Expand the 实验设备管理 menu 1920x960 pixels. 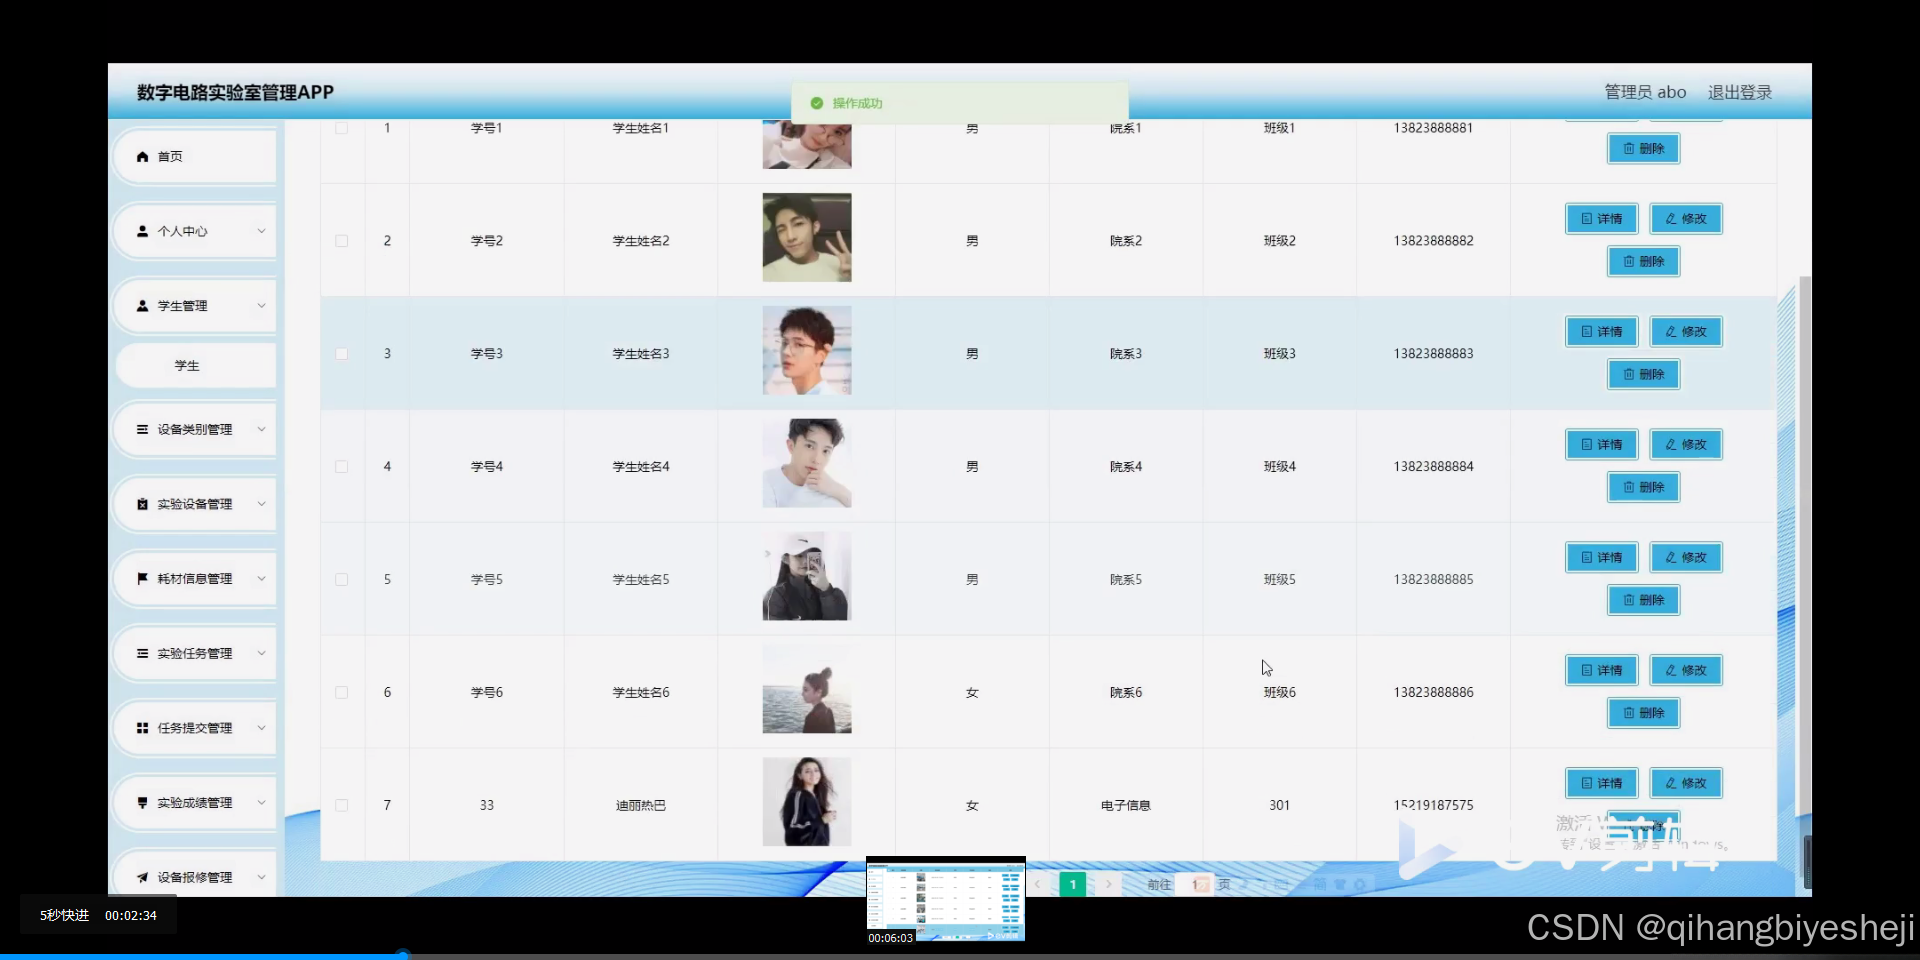click(195, 504)
